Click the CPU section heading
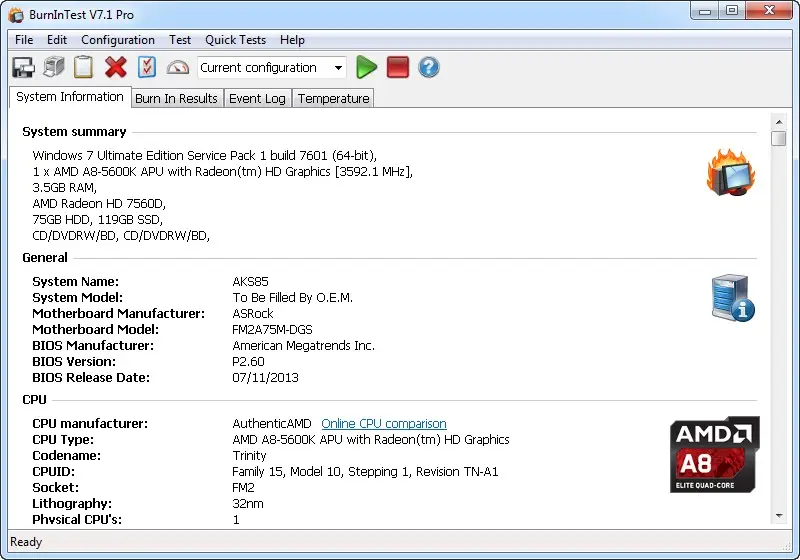This screenshot has width=800, height=560. coord(34,400)
